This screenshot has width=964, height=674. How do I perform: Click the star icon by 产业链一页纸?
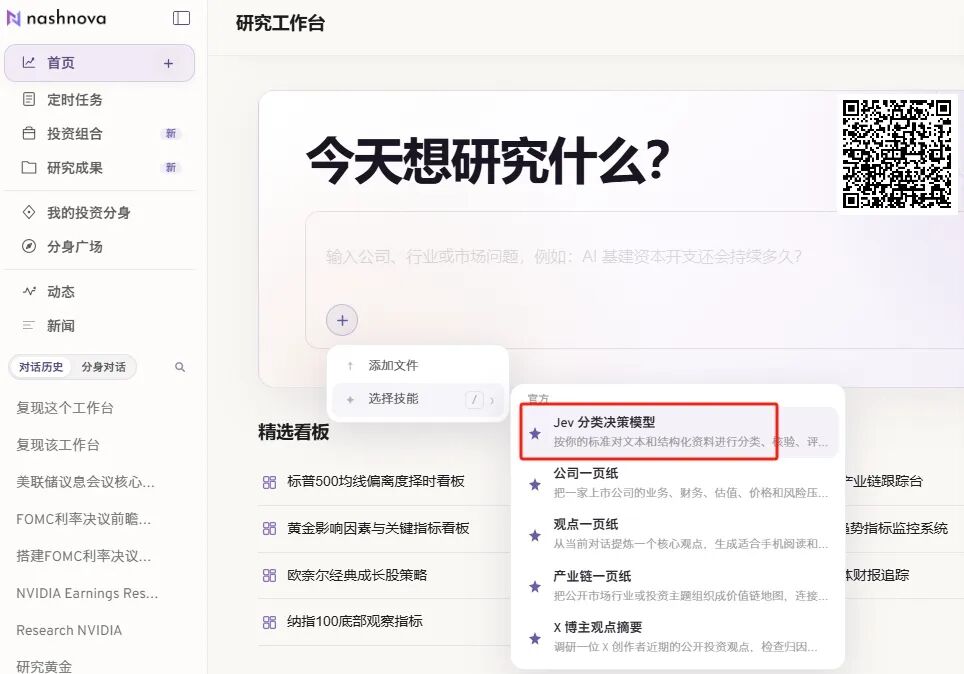[535, 587]
